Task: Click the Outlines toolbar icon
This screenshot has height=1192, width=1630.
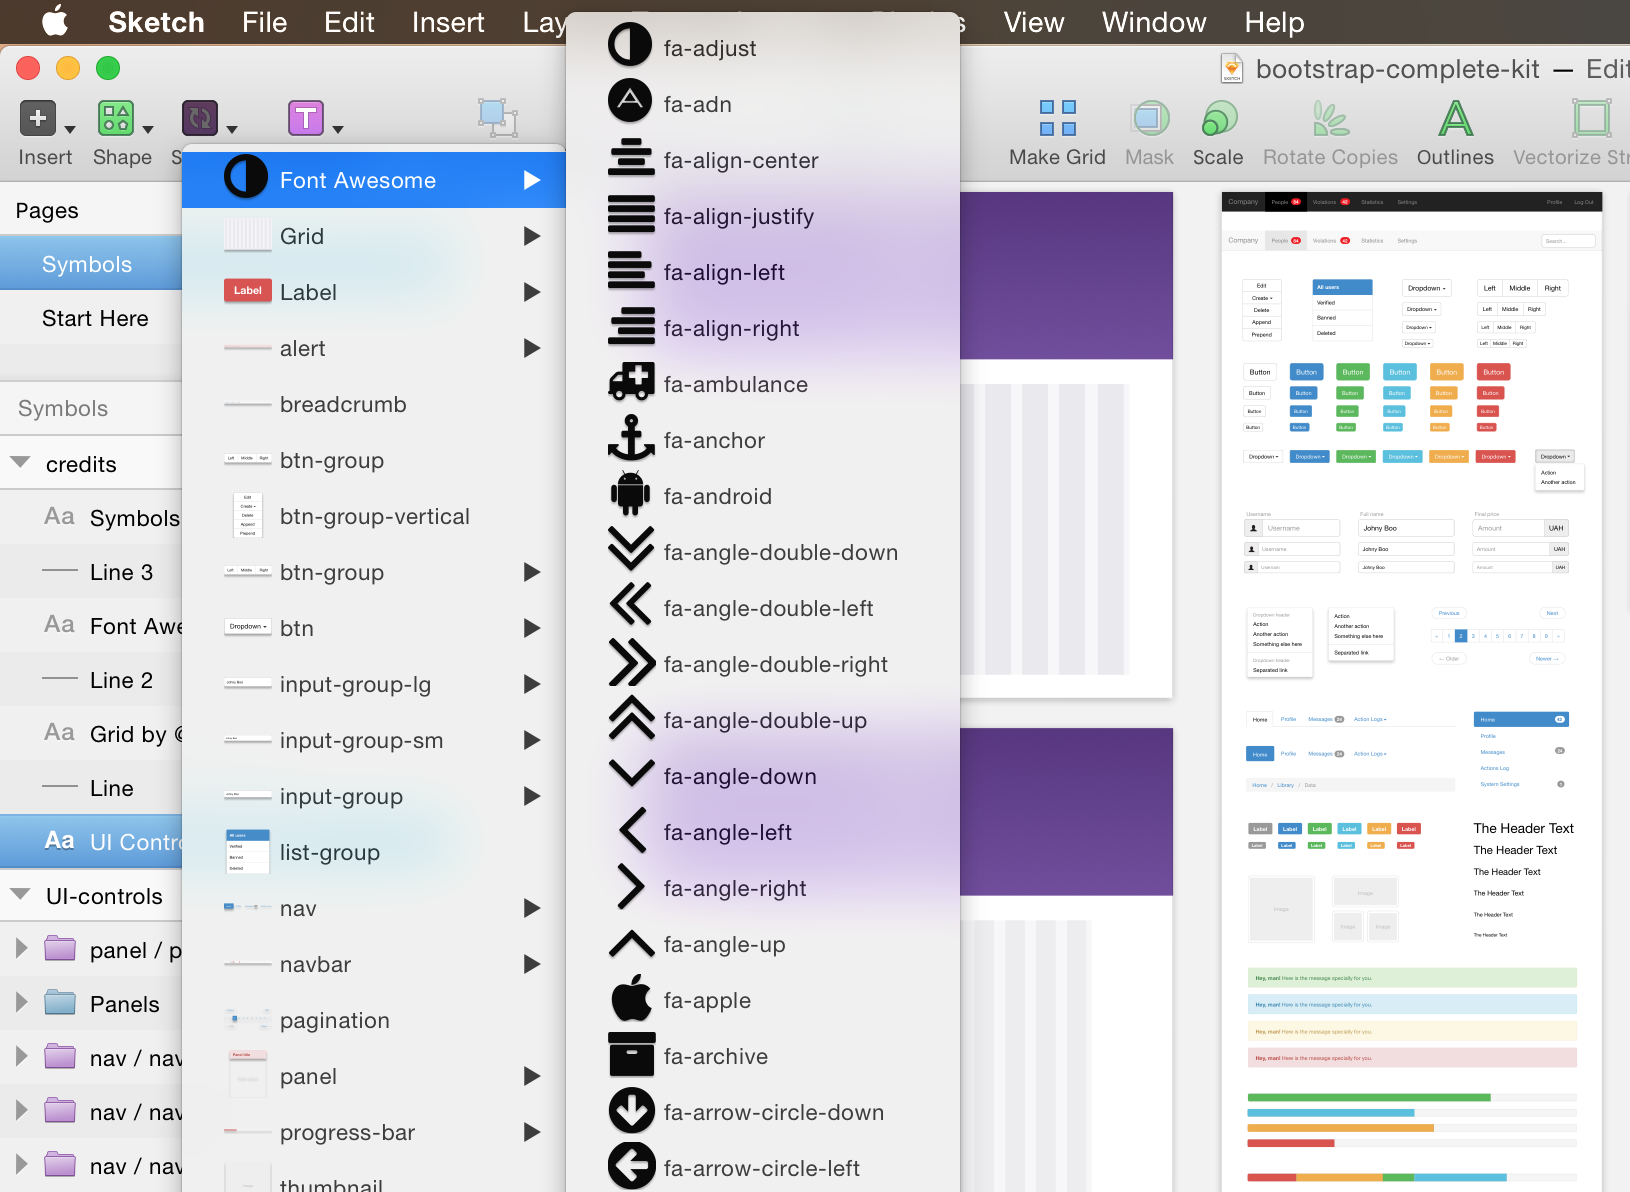Action: point(1455,118)
